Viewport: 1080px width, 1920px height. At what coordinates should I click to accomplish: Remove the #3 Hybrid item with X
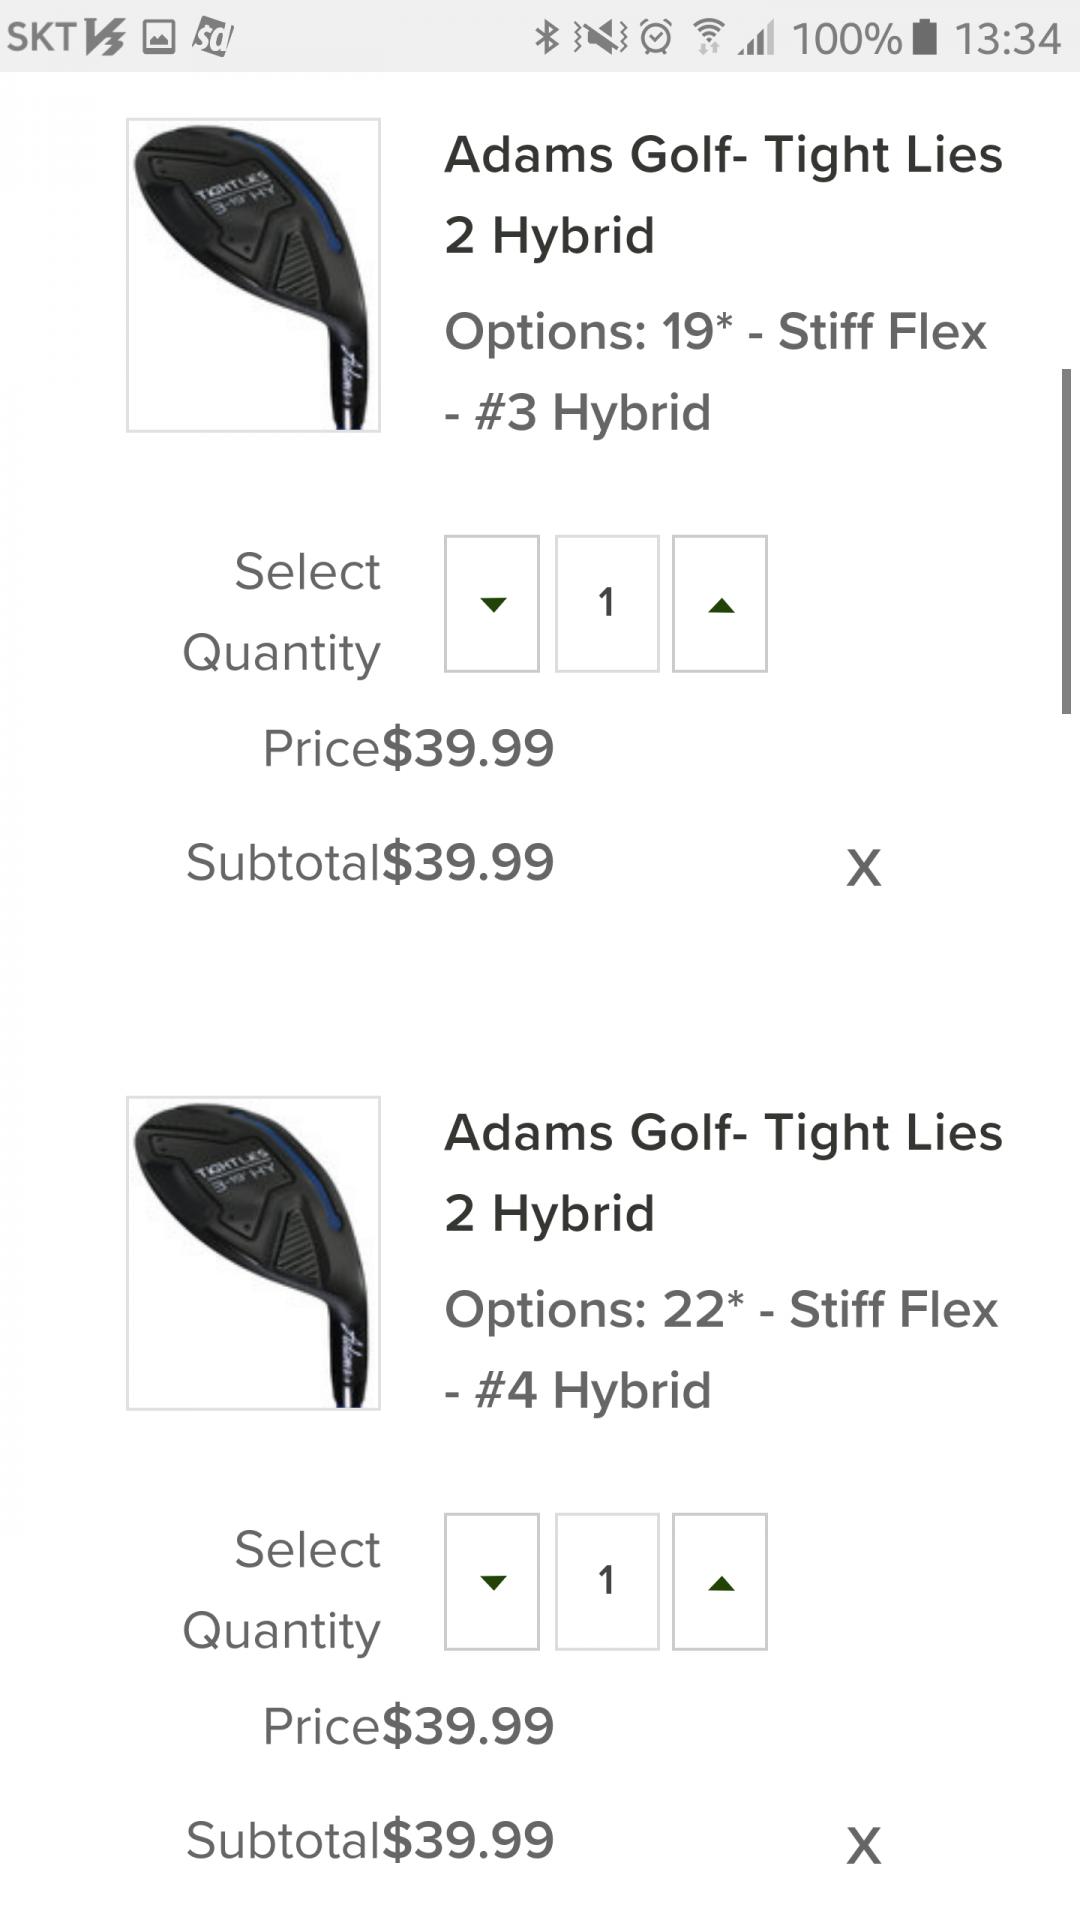863,868
